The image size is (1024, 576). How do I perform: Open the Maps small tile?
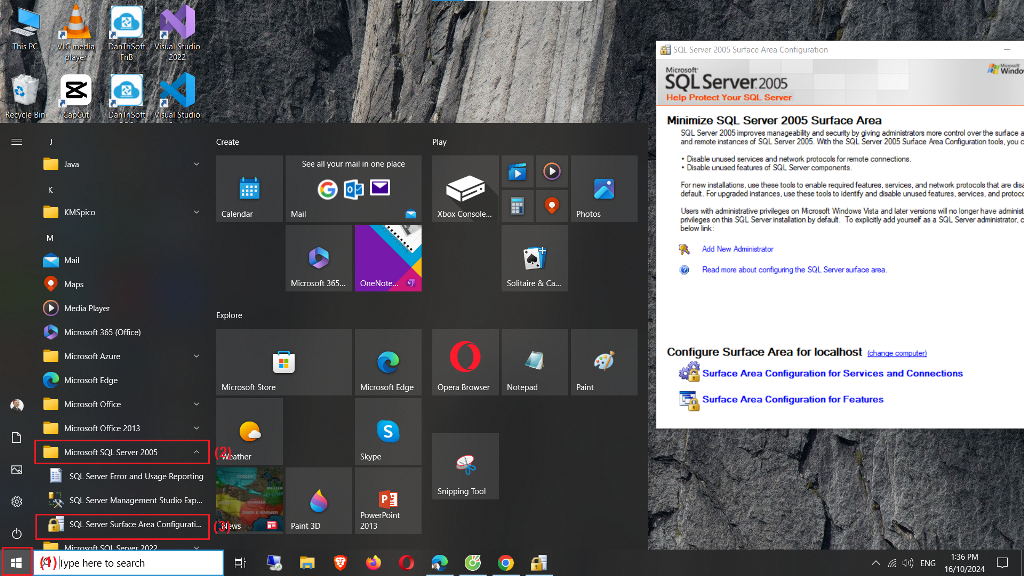pyautogui.click(x=552, y=206)
